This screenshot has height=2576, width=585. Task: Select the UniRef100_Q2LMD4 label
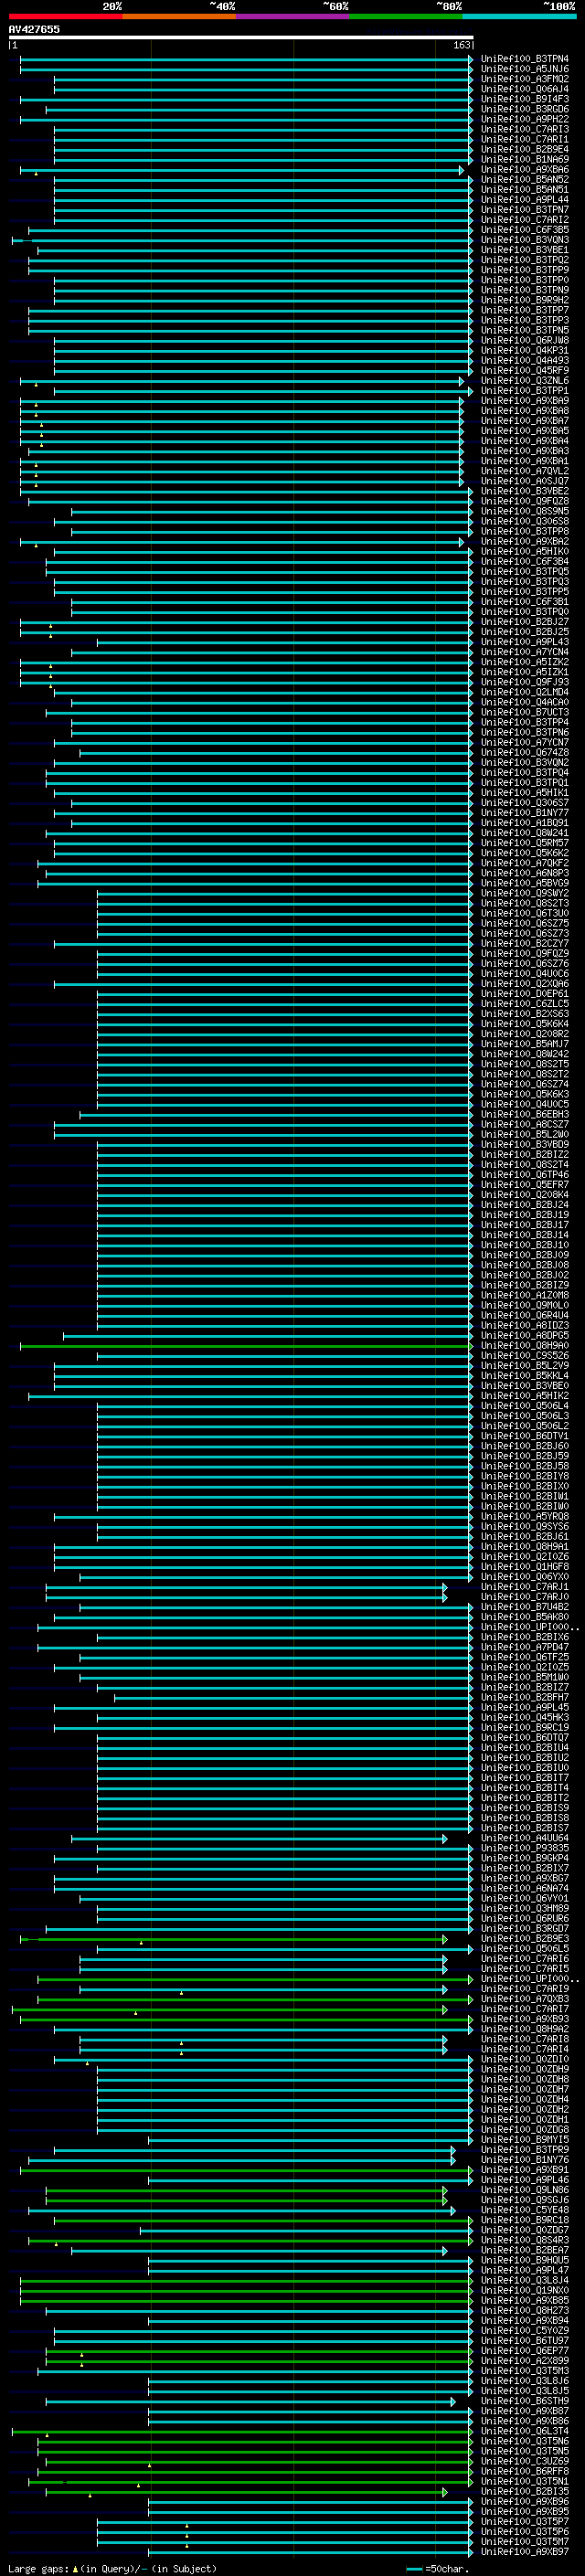524,692
